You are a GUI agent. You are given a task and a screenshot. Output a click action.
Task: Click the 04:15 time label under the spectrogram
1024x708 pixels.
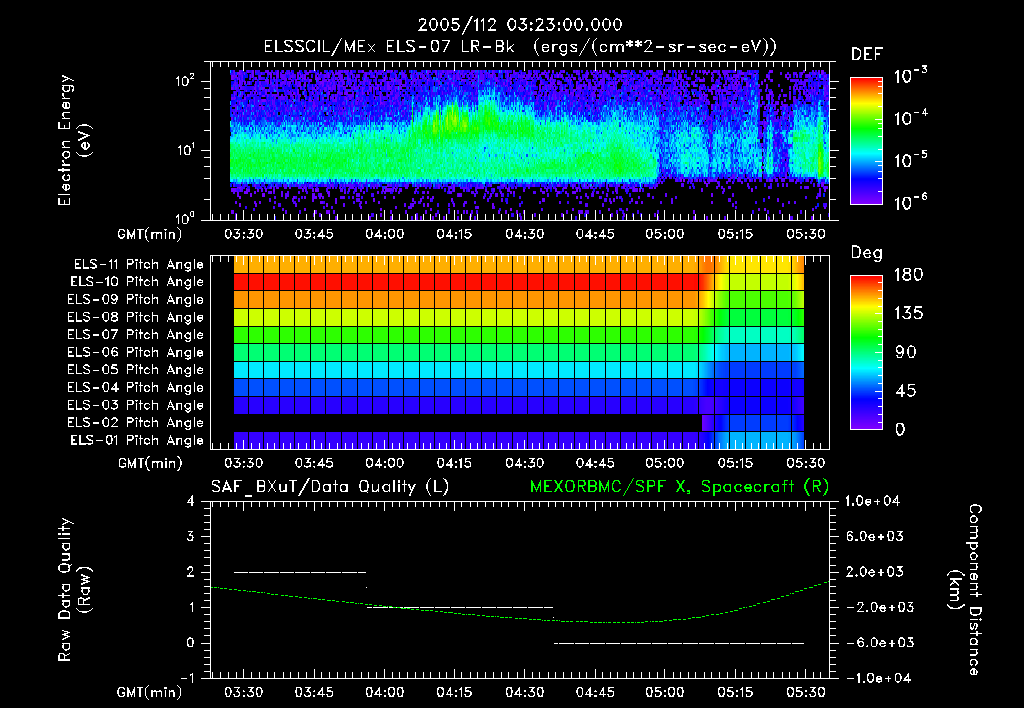coord(454,234)
